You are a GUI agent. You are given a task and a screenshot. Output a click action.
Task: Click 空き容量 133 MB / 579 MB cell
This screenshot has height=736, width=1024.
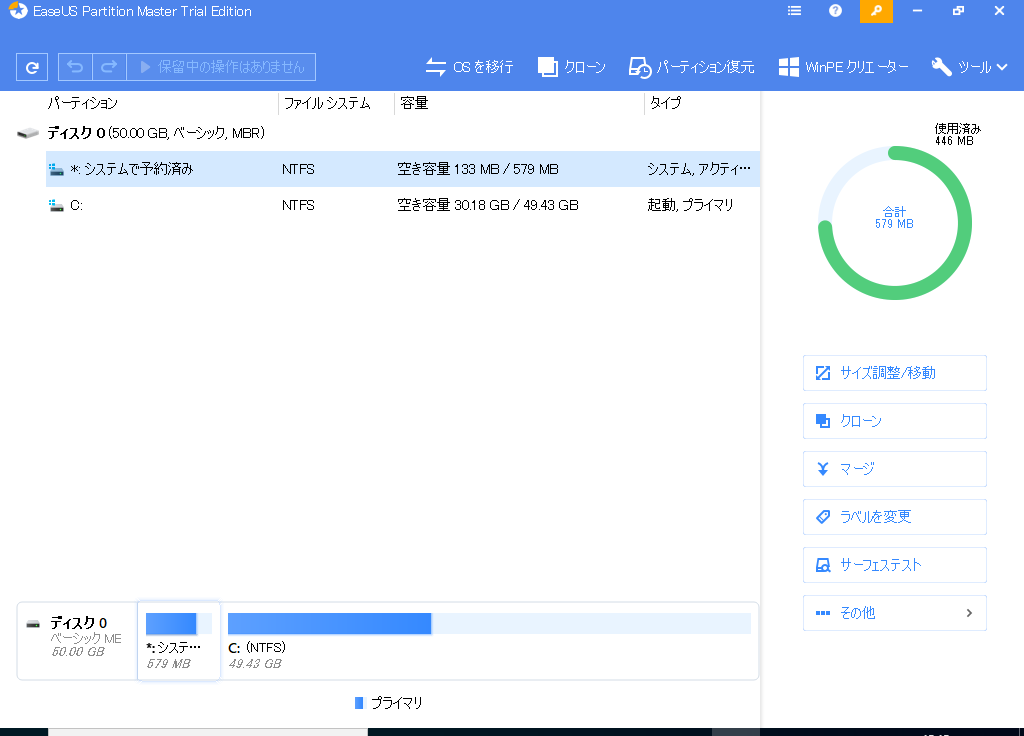coord(478,169)
